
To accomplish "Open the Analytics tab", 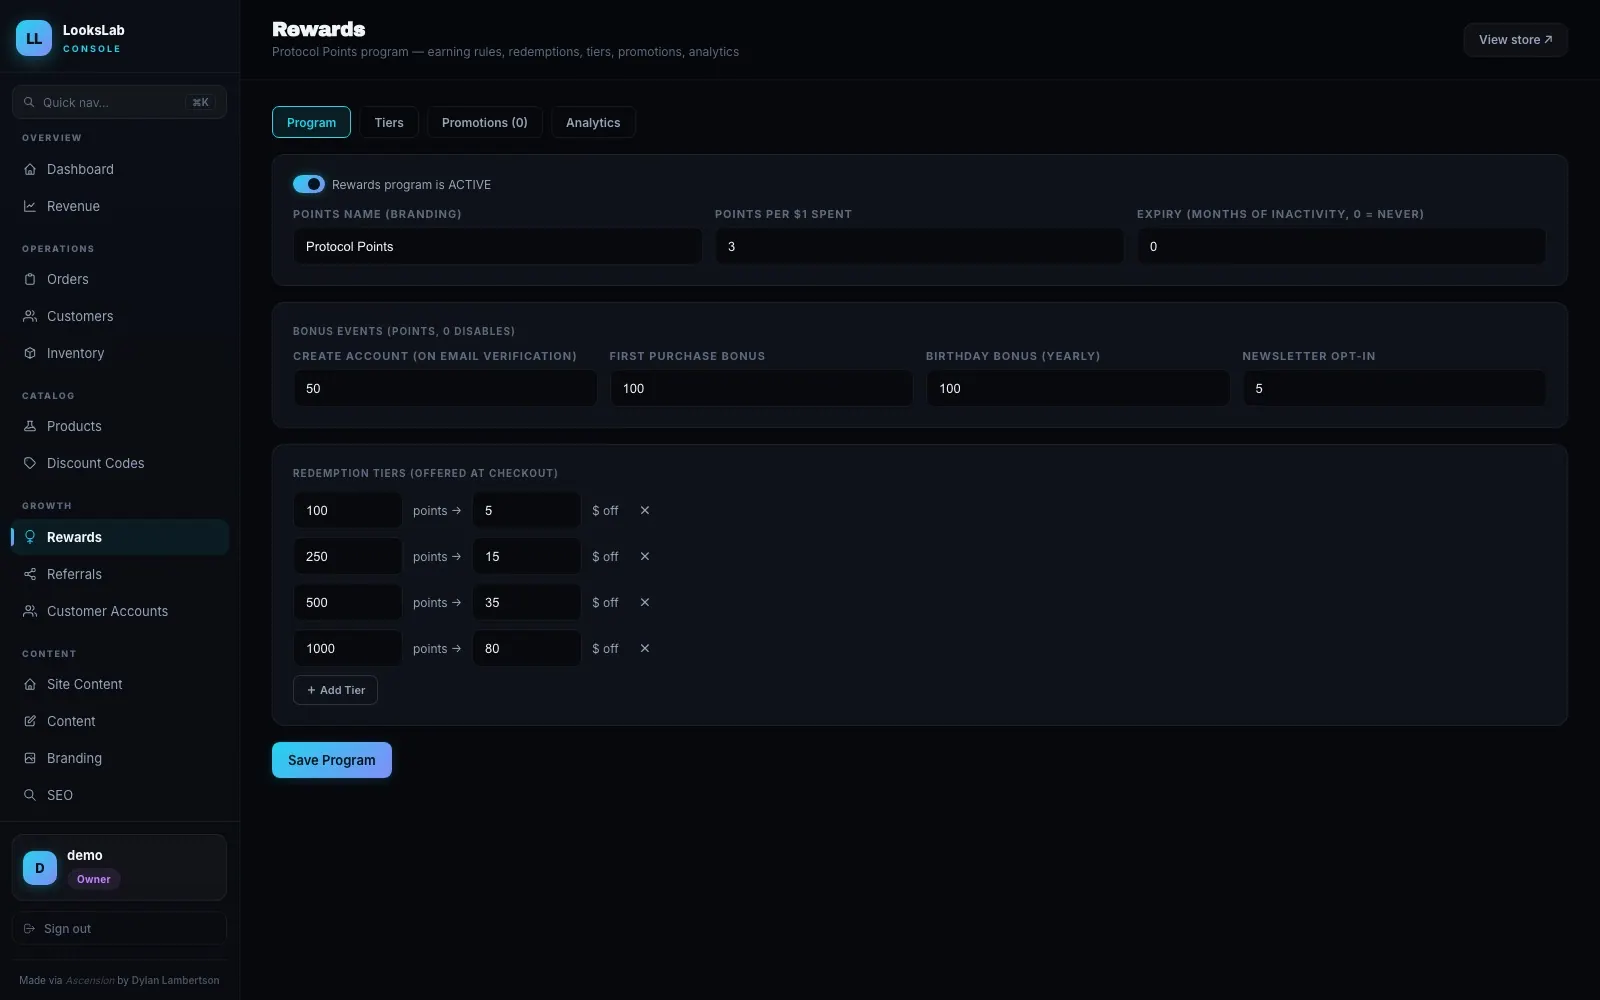I will pyautogui.click(x=593, y=122).
